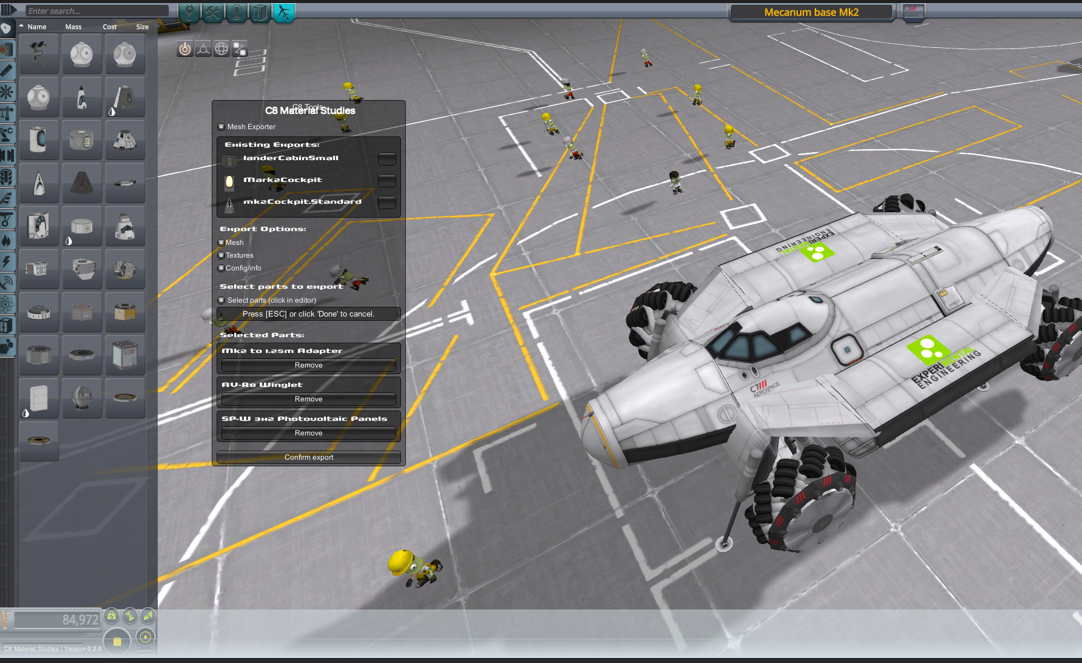Open the Payload parts category
Screen dimensions: 1082x663
point(7,177)
